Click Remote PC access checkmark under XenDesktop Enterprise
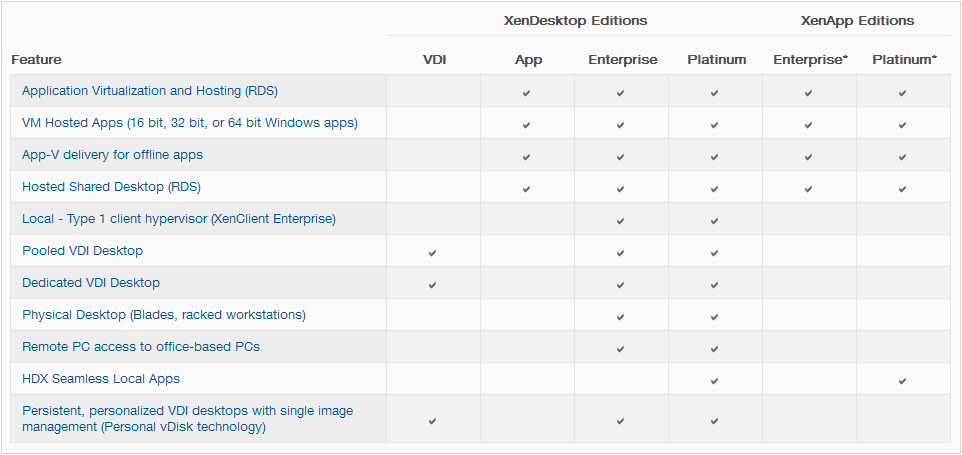The height and width of the screenshot is (455, 962). click(620, 349)
